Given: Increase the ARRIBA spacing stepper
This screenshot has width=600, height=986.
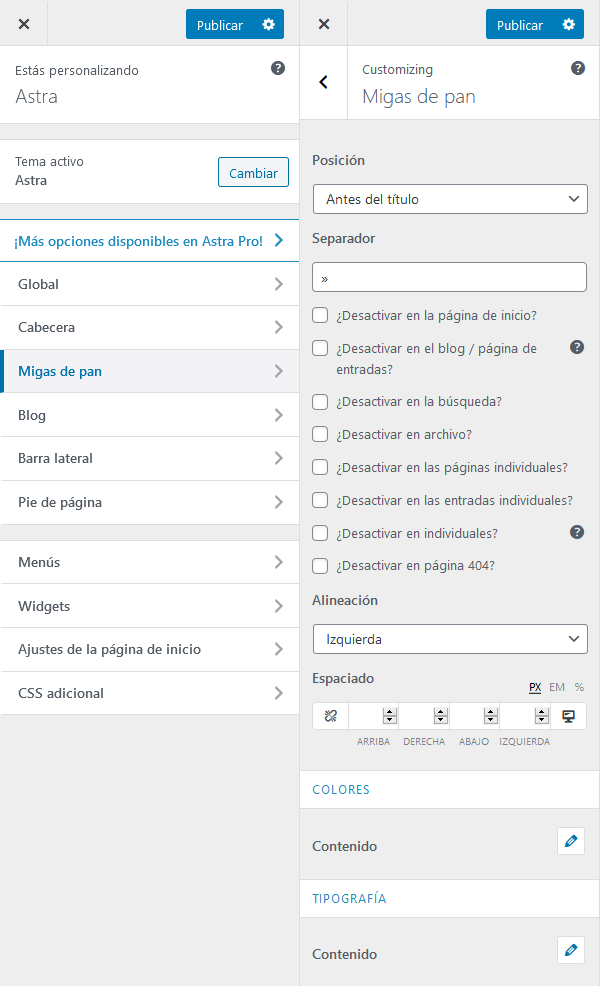Looking at the screenshot, I should (390, 710).
